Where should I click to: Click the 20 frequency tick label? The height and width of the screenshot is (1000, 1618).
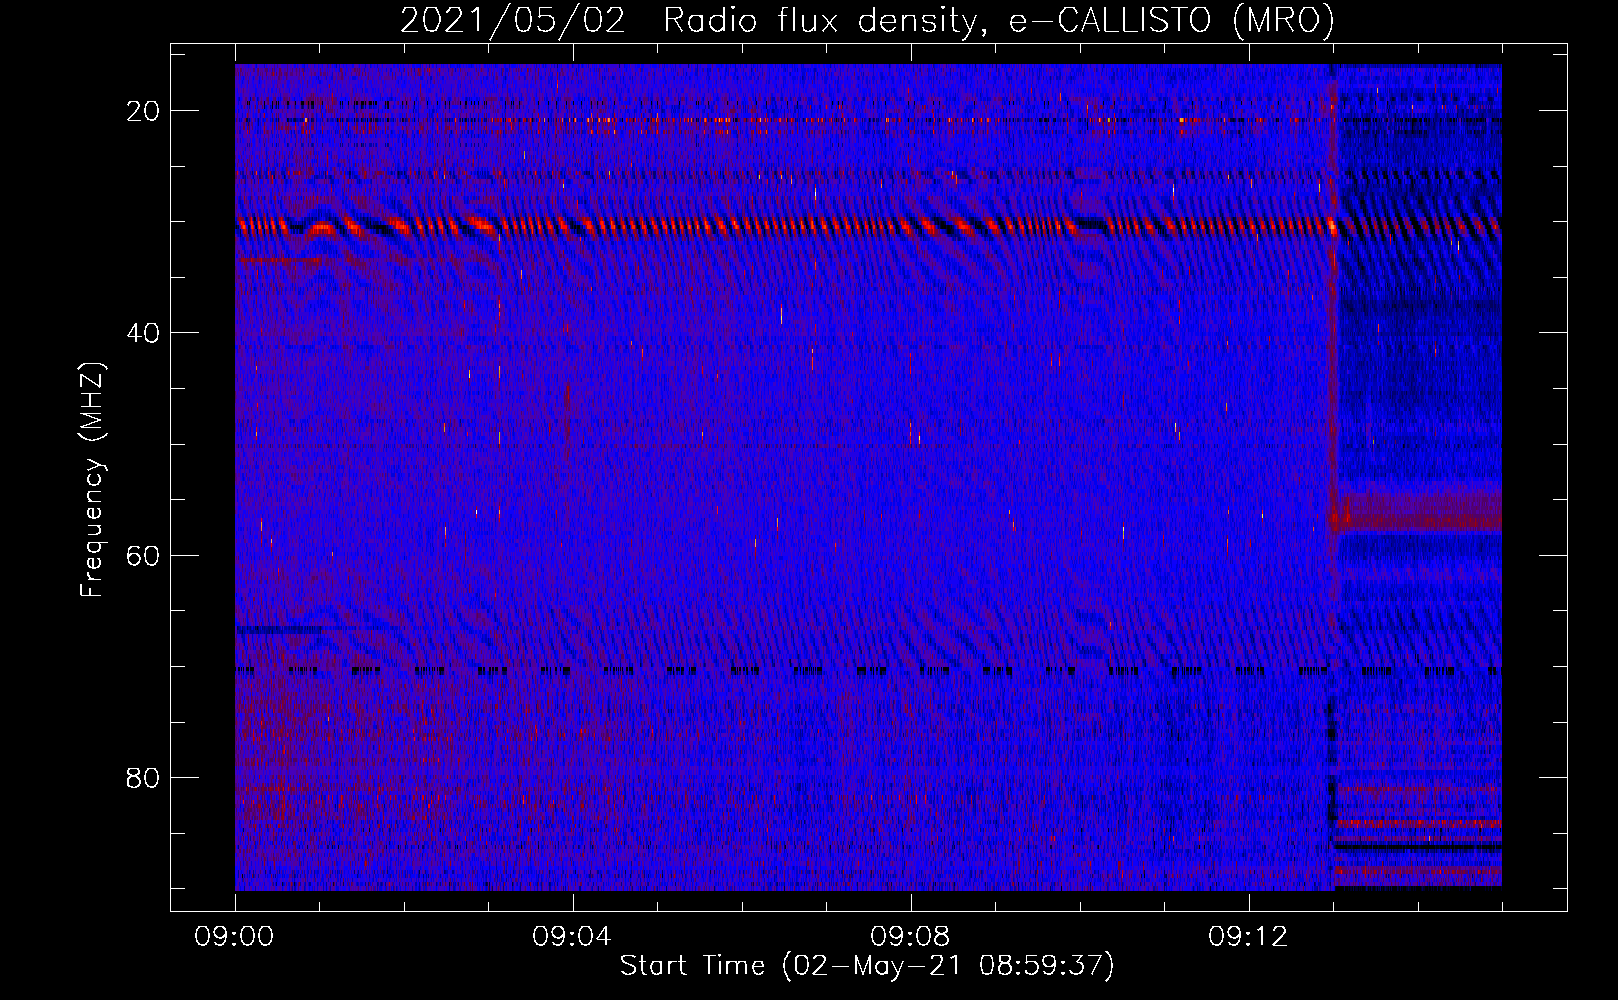pos(143,111)
